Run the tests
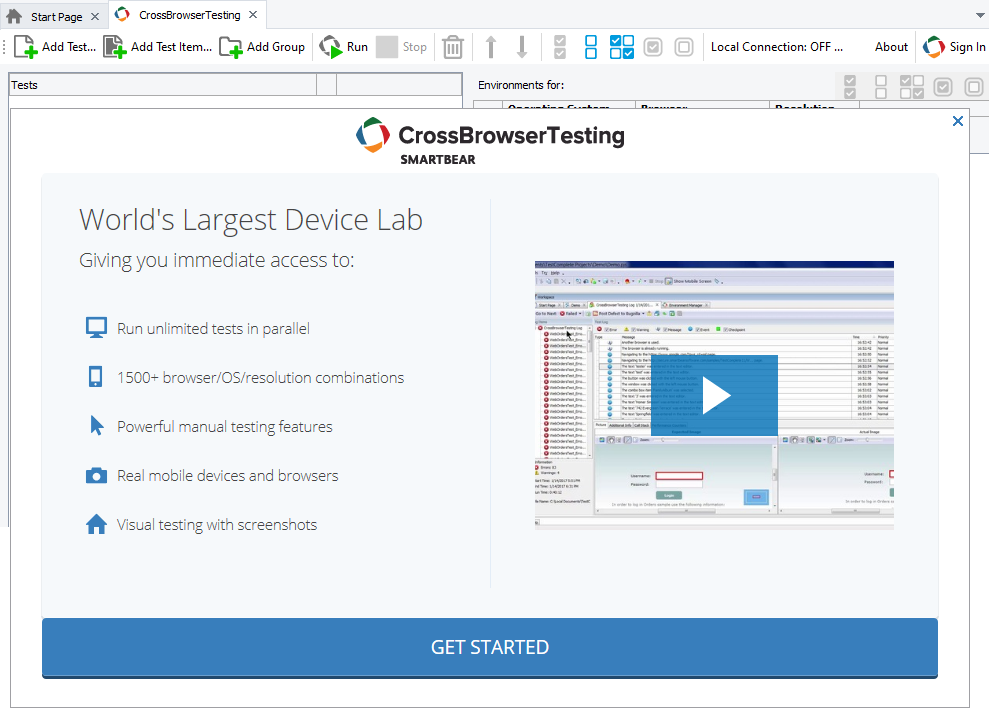989x708 pixels. point(343,47)
